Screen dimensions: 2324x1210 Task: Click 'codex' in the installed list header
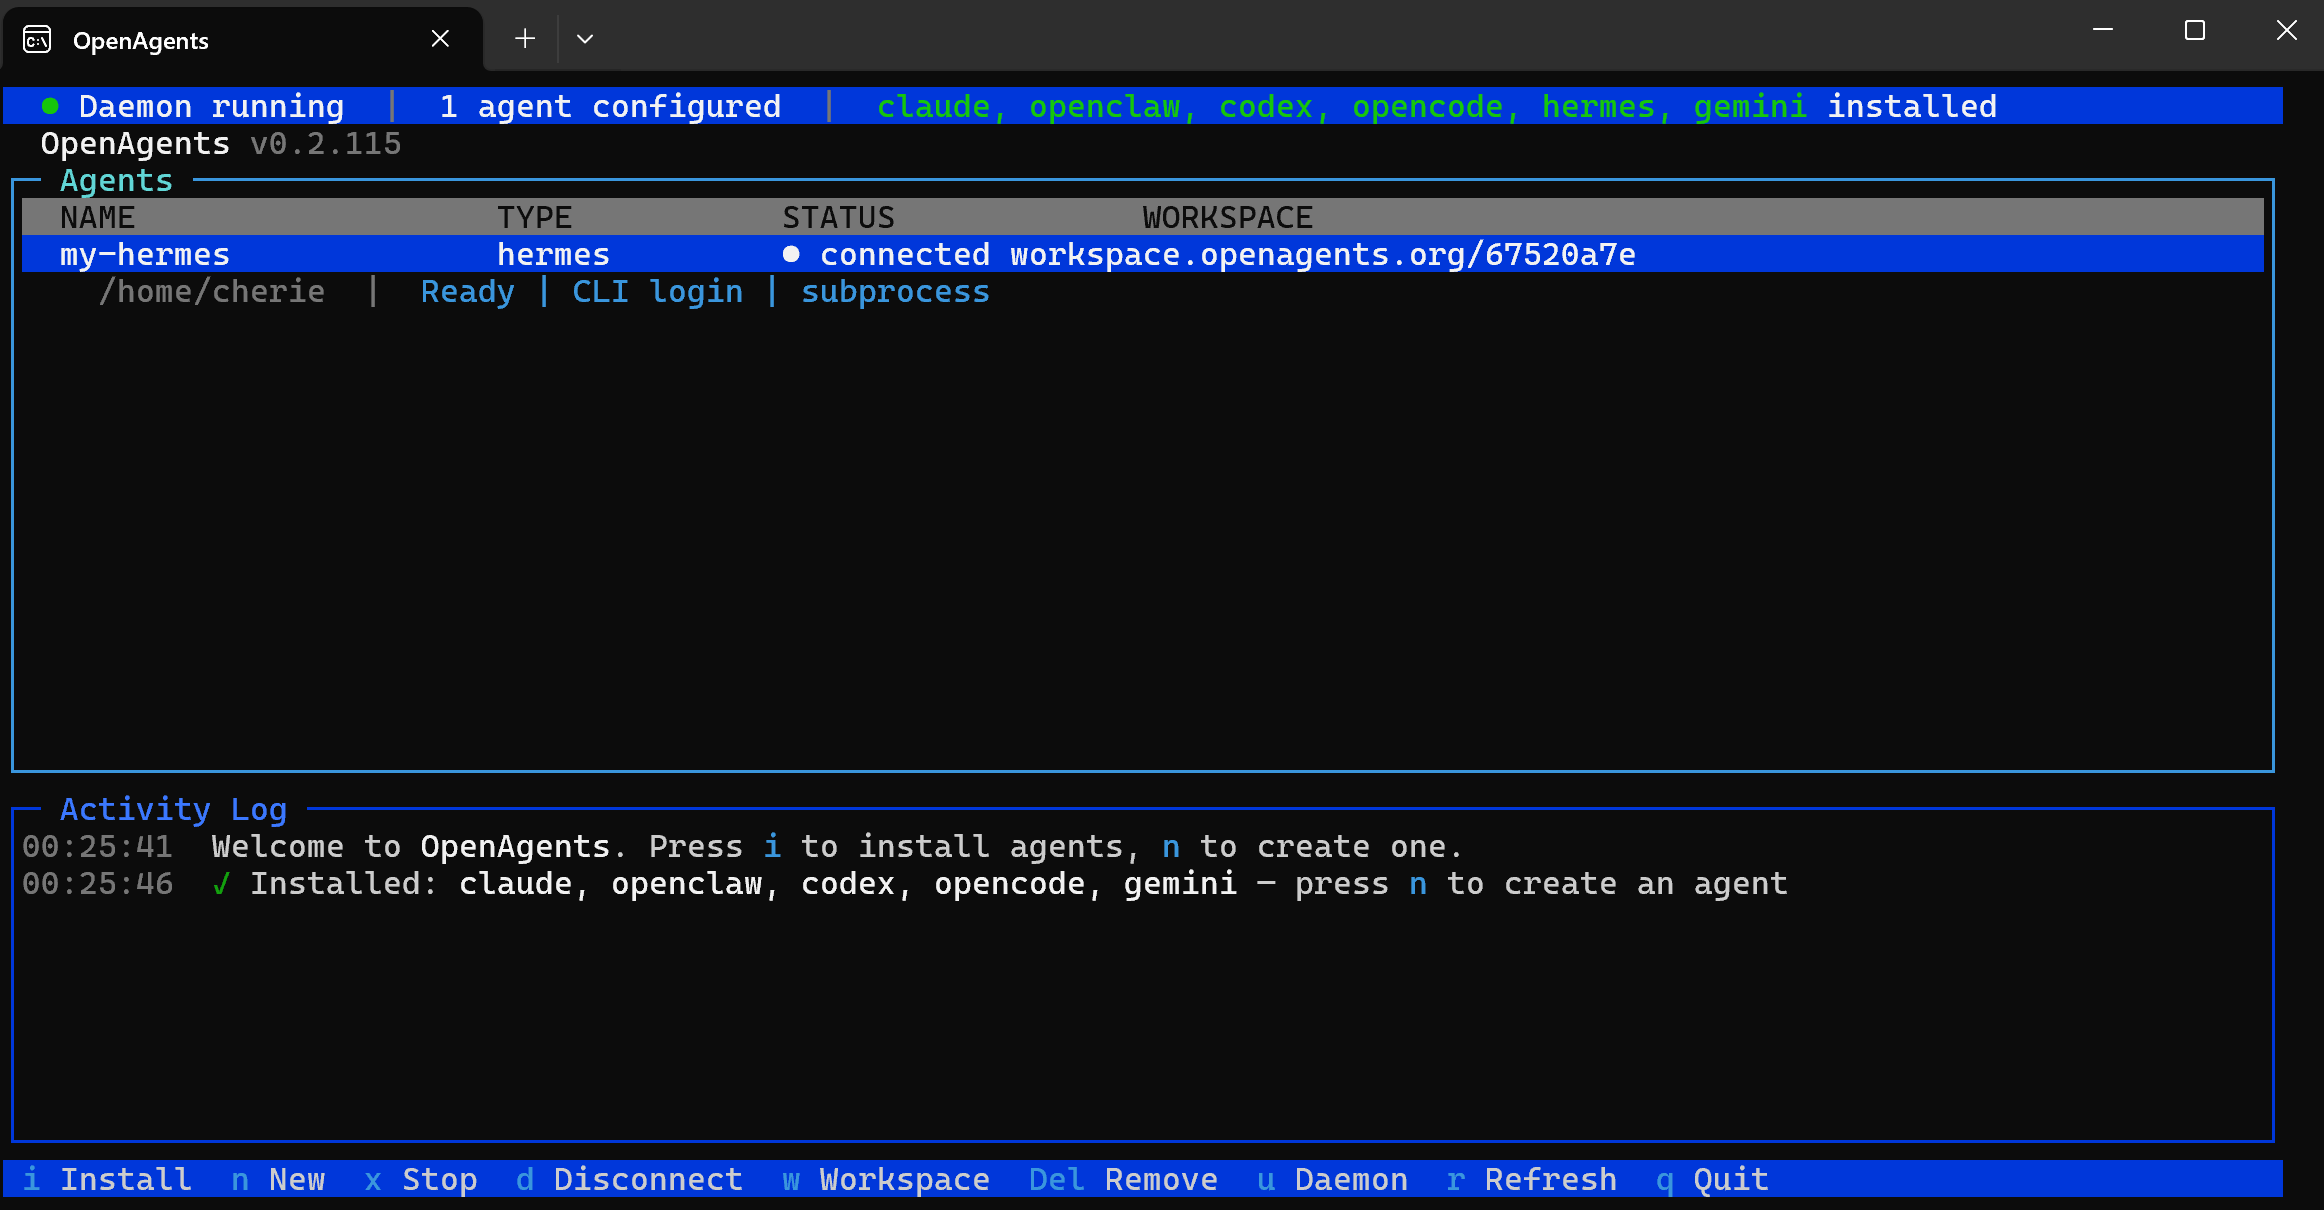coord(1266,106)
